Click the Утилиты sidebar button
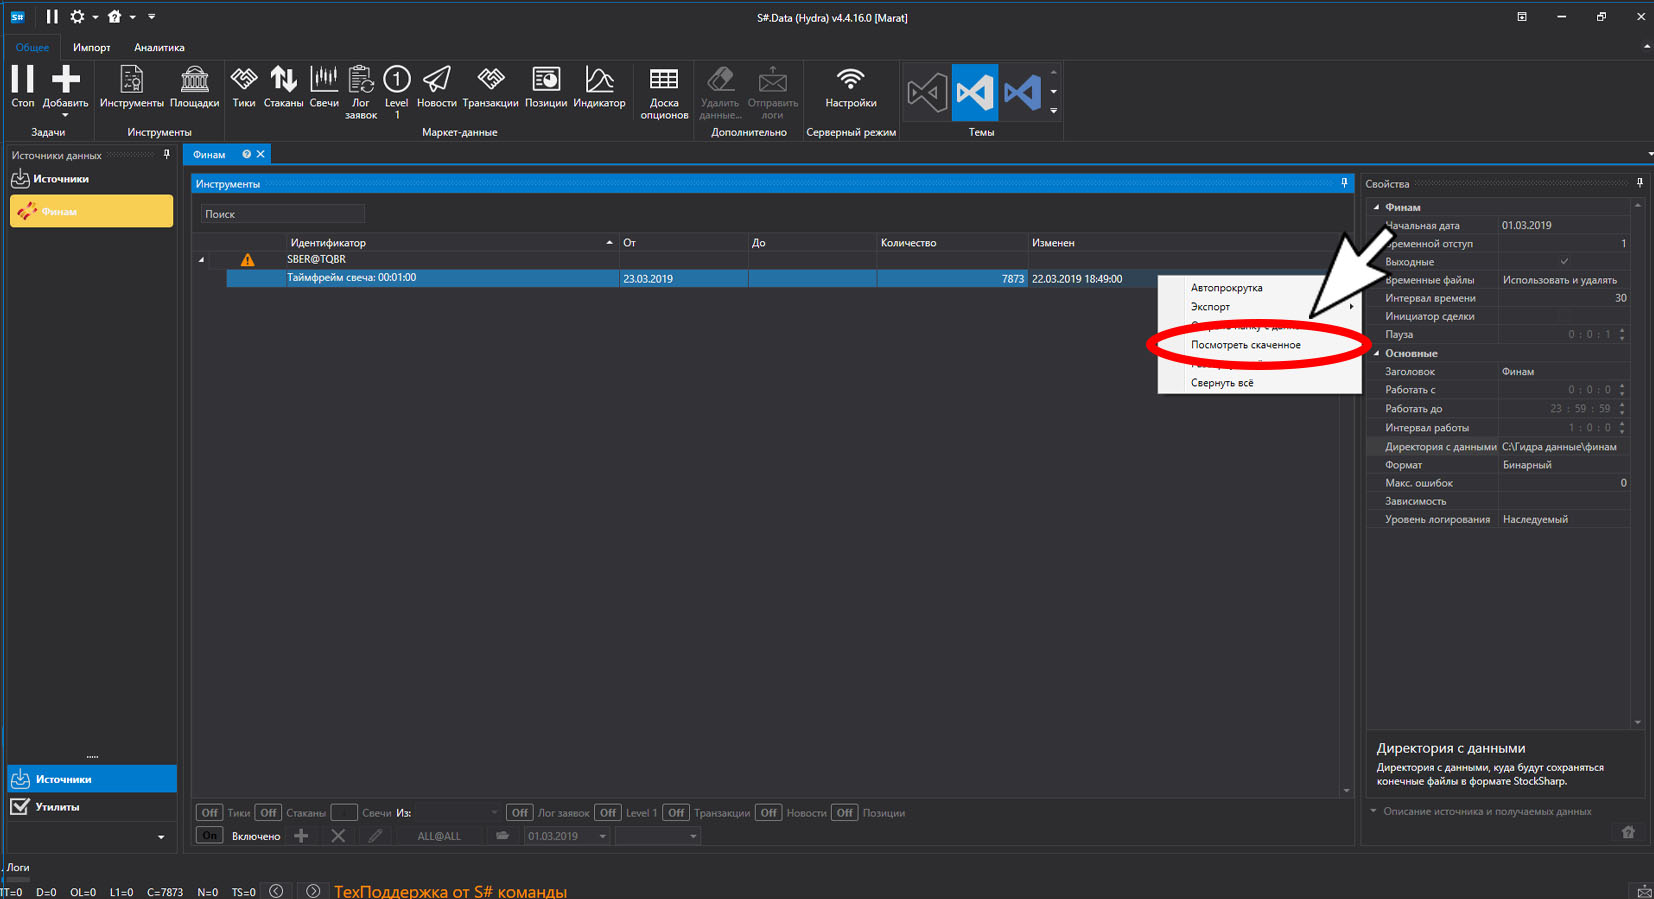 click(x=57, y=807)
